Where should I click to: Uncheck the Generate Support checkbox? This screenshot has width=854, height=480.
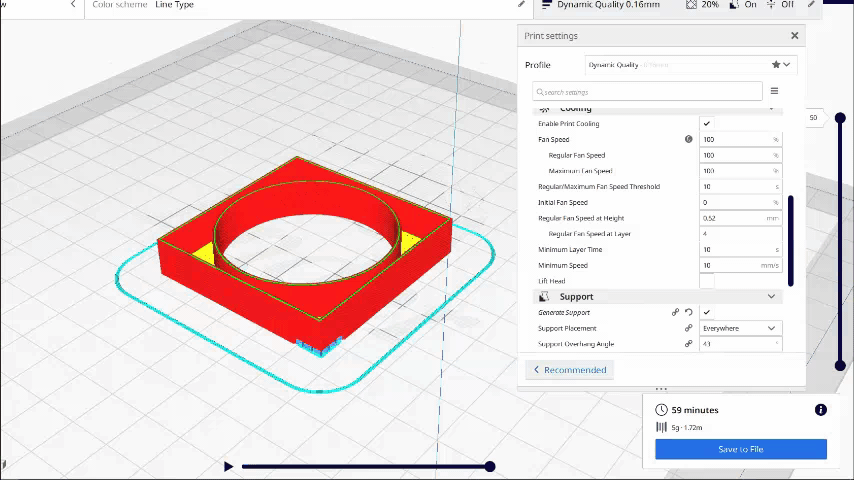pyautogui.click(x=707, y=313)
